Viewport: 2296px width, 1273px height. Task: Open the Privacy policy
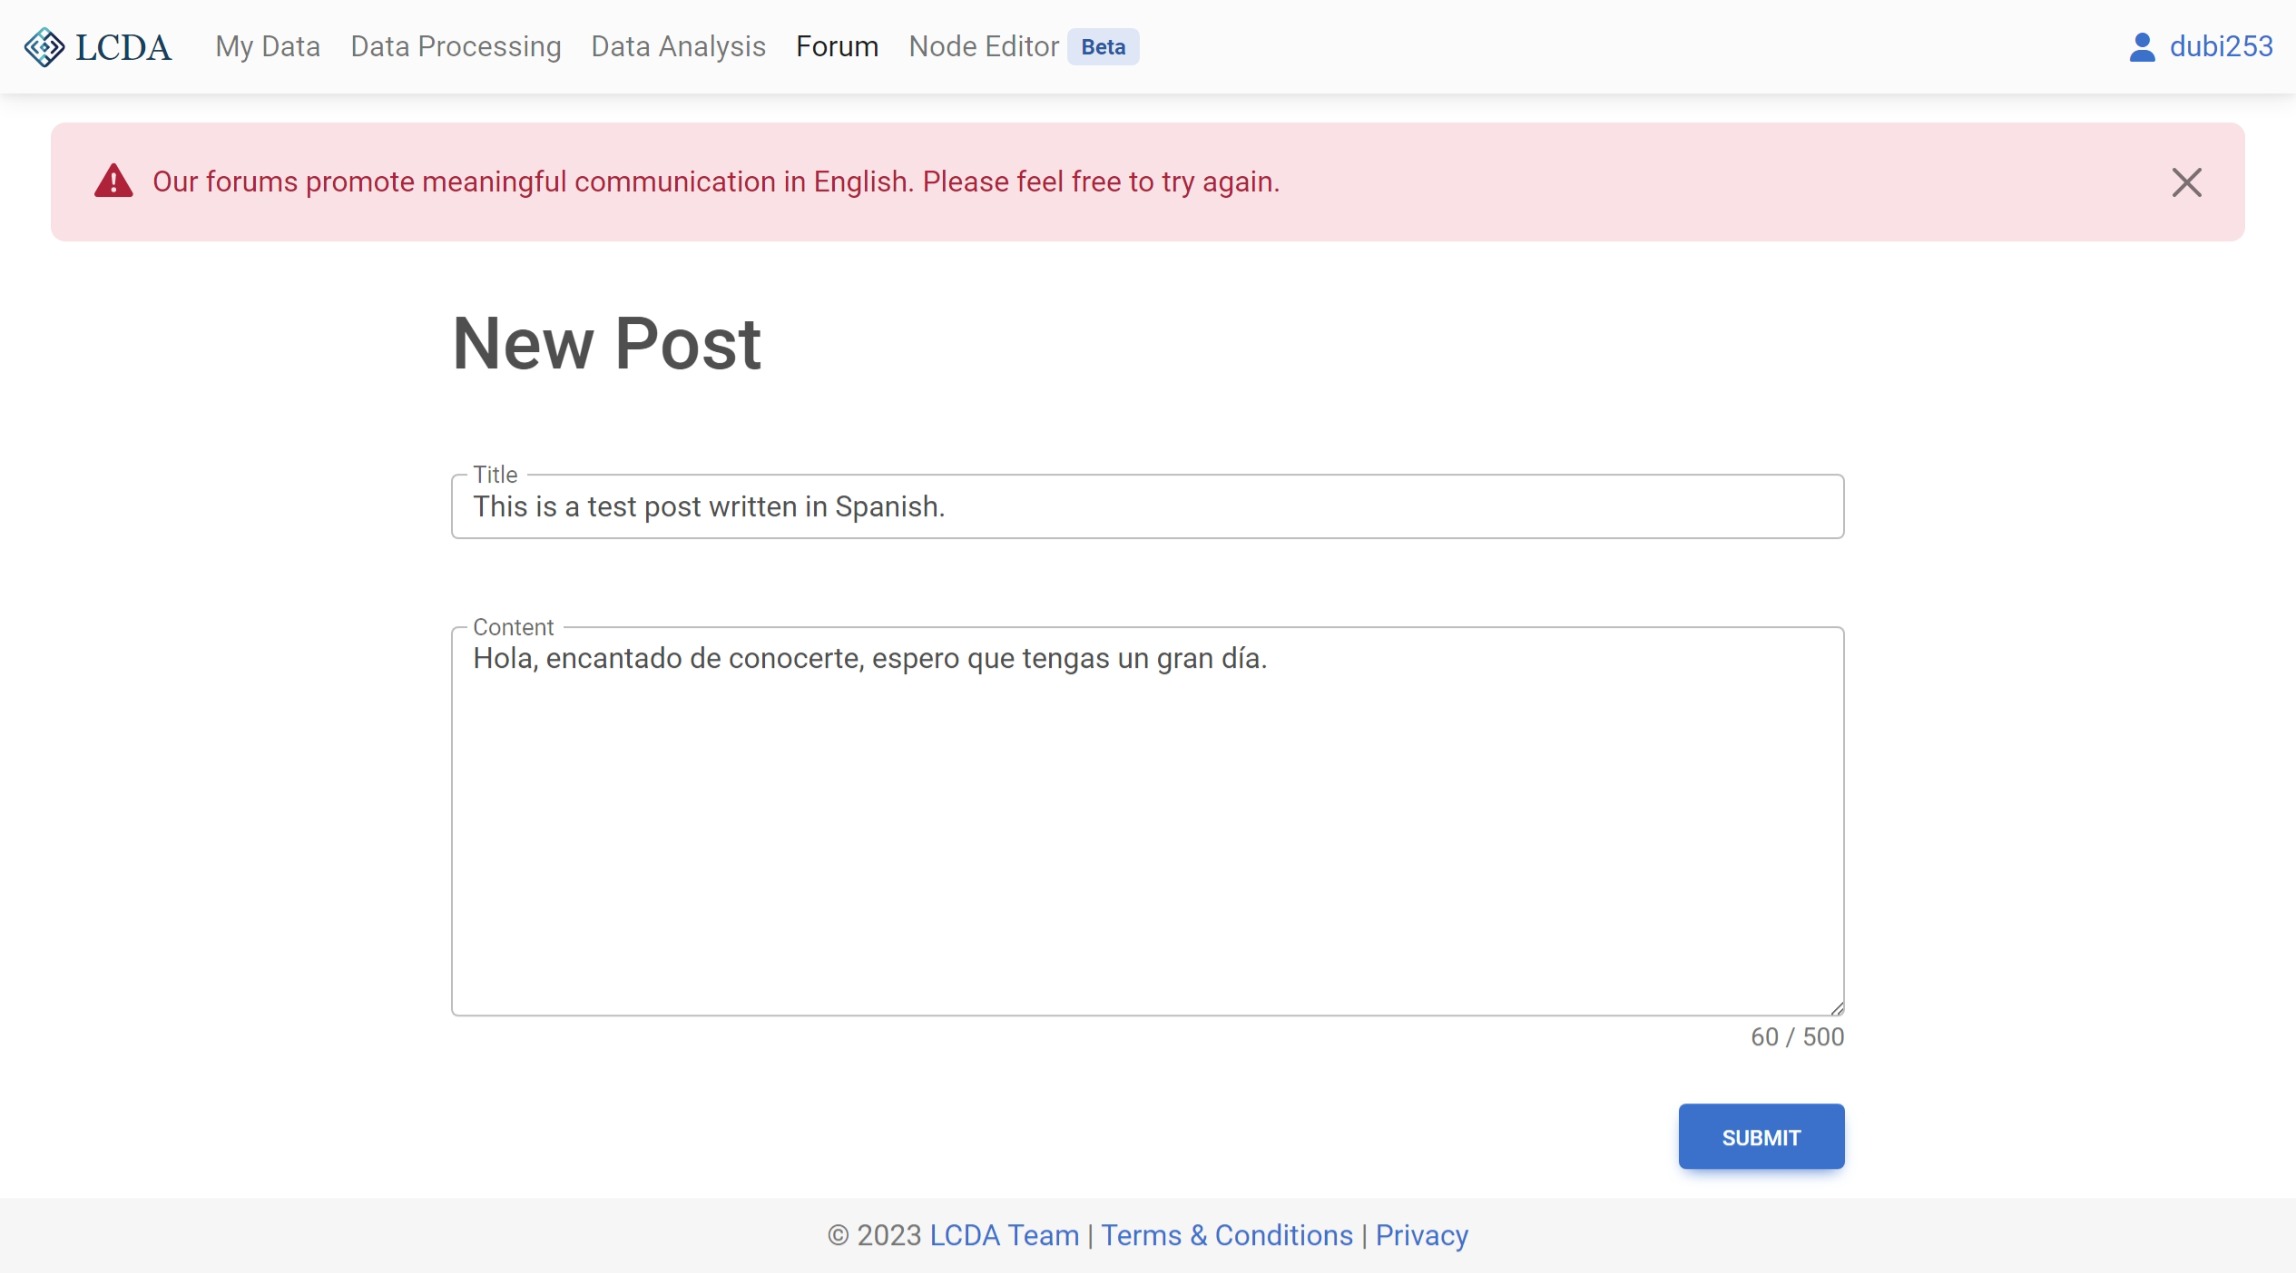(x=1421, y=1236)
